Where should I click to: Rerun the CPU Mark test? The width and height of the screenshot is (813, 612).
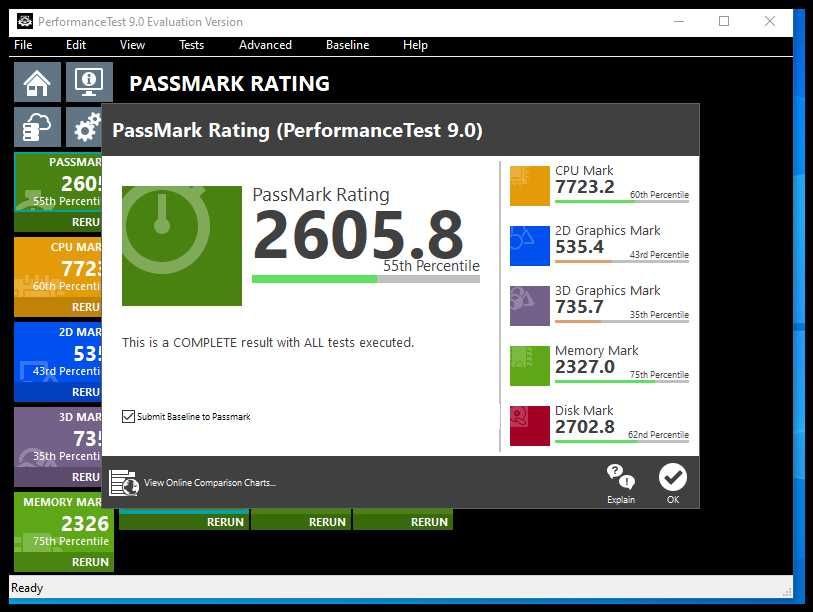pos(86,307)
